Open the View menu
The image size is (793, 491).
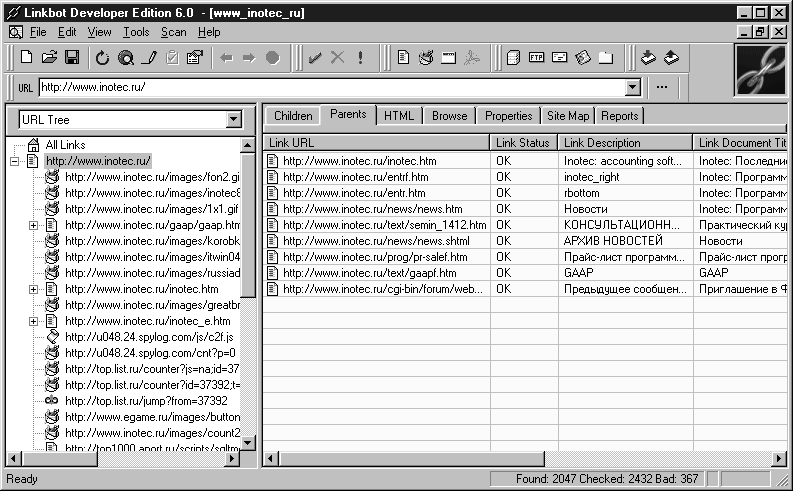(x=99, y=32)
